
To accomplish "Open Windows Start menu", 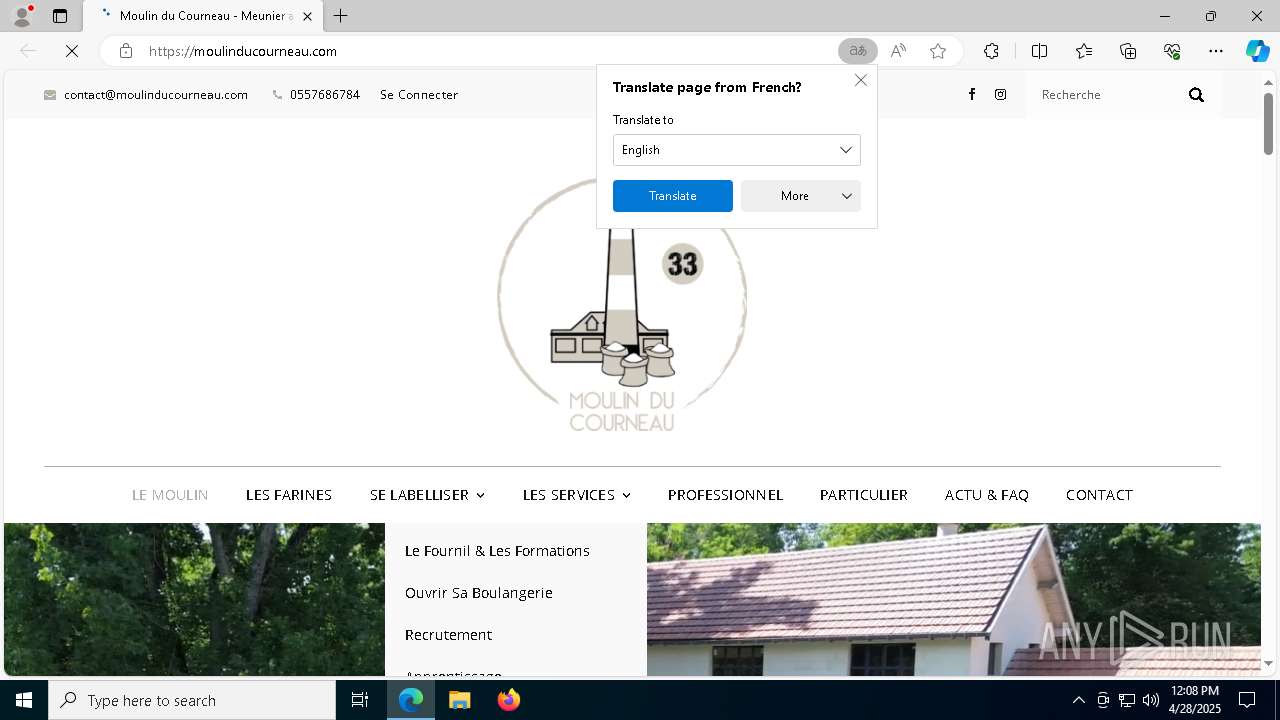I will [24, 700].
